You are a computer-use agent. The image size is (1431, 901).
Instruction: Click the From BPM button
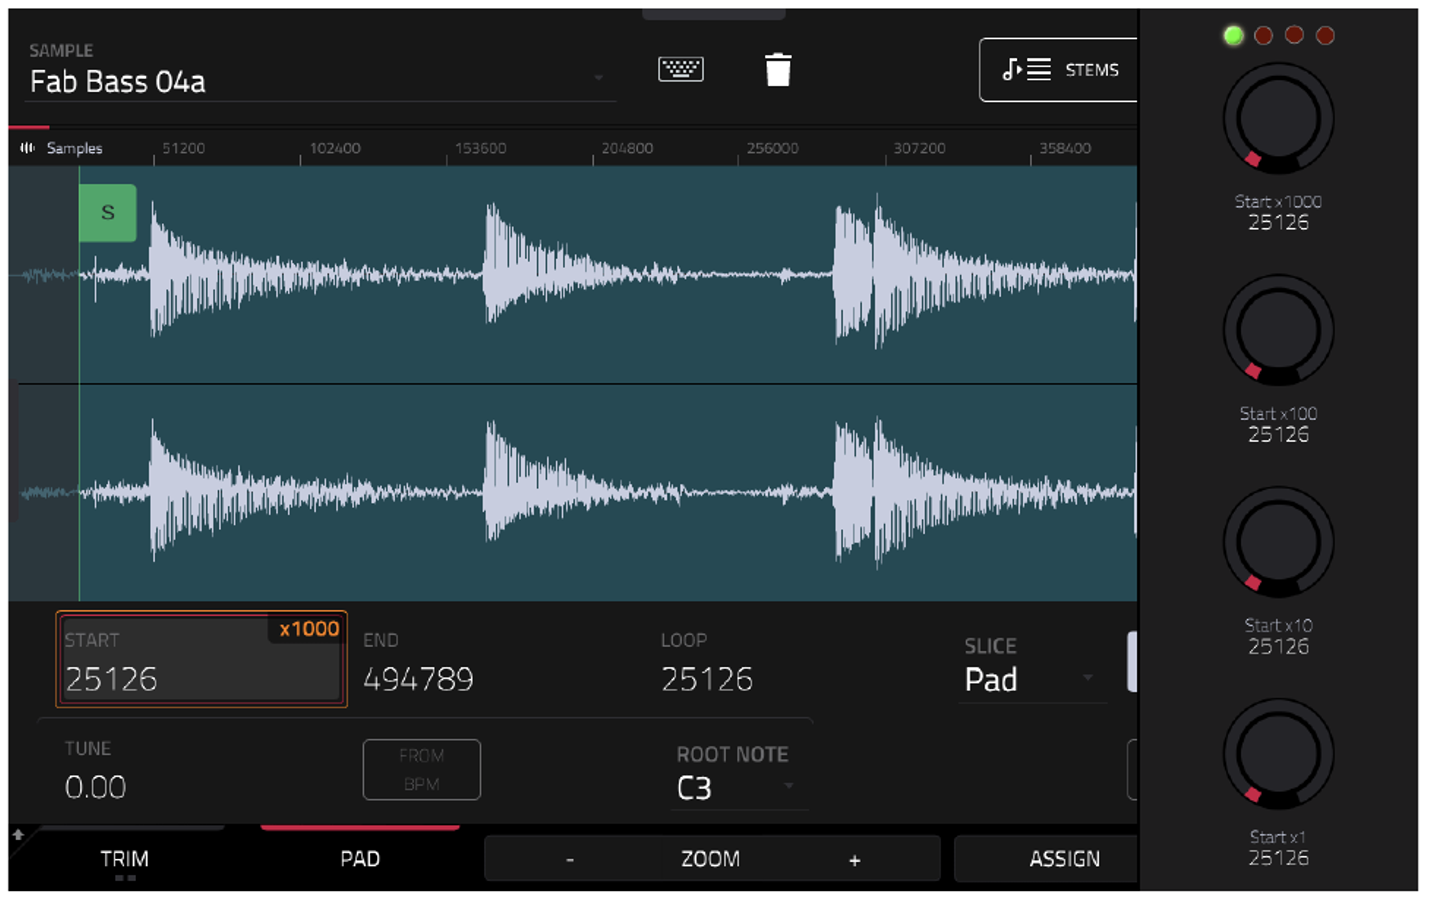pos(421,770)
